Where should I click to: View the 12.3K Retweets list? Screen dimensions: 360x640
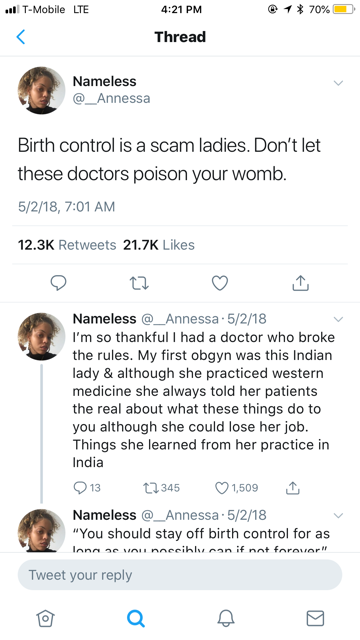pyautogui.click(x=67, y=245)
